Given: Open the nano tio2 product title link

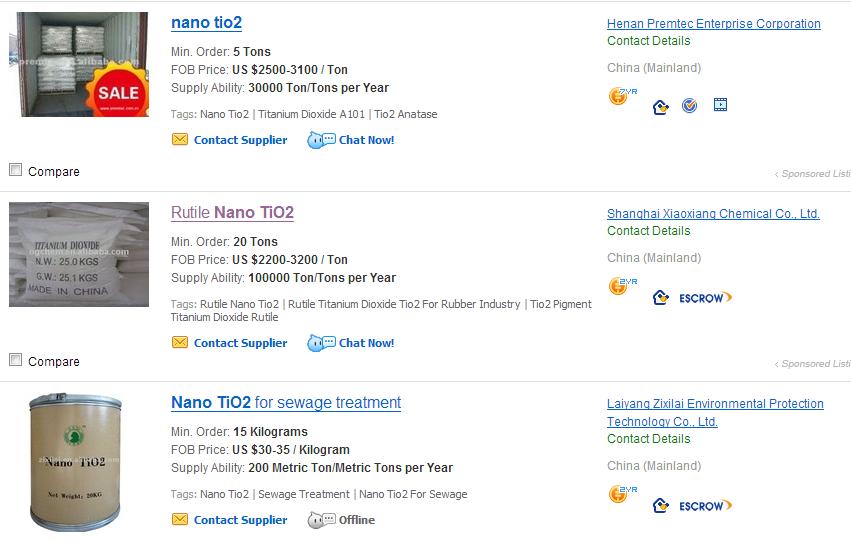Looking at the screenshot, I should pyautogui.click(x=206, y=23).
